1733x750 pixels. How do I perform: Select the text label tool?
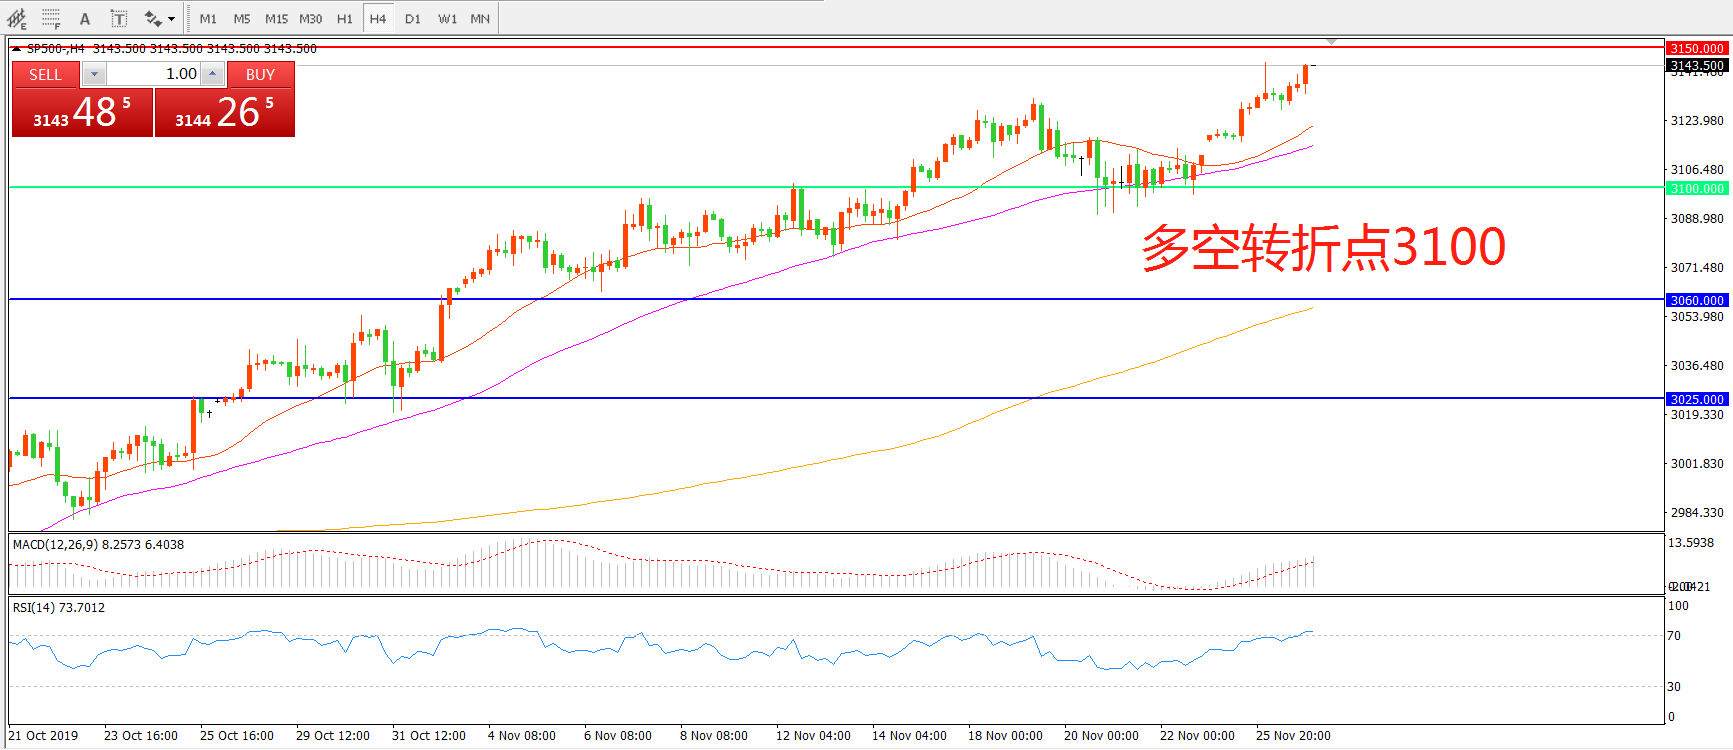pos(118,18)
